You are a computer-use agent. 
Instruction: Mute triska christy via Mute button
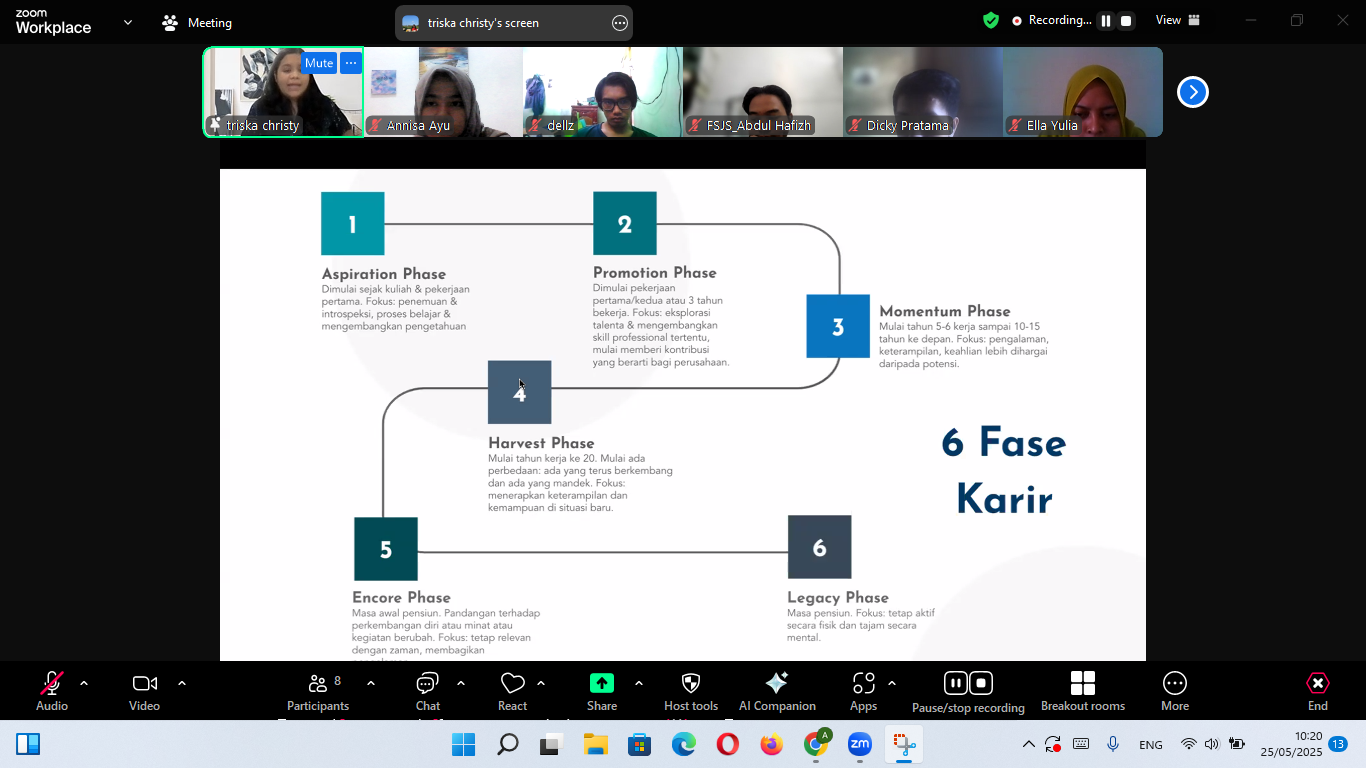[319, 63]
